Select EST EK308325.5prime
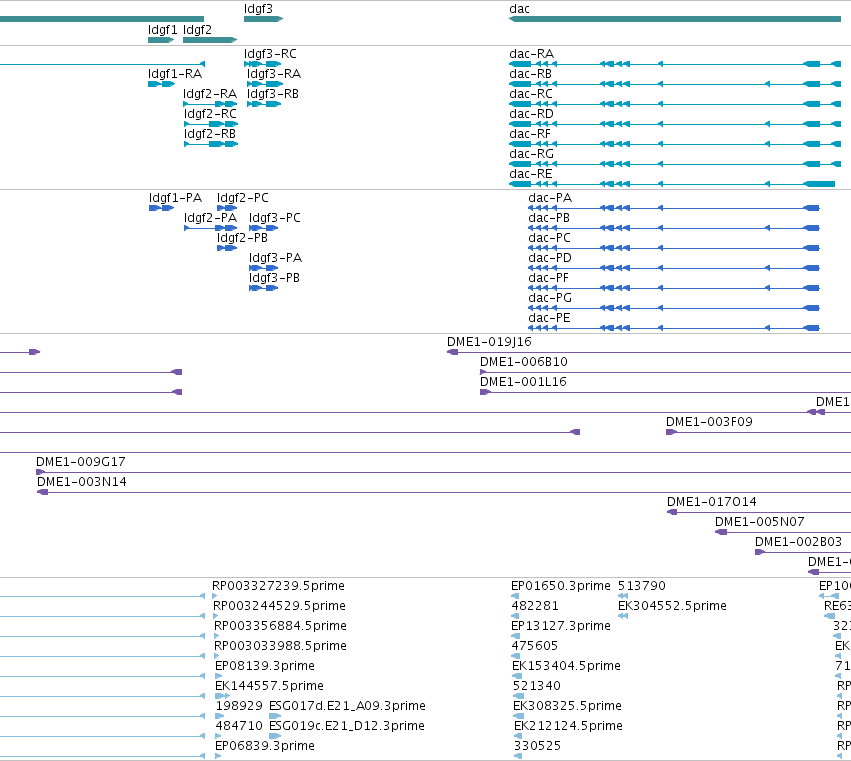 point(517,716)
